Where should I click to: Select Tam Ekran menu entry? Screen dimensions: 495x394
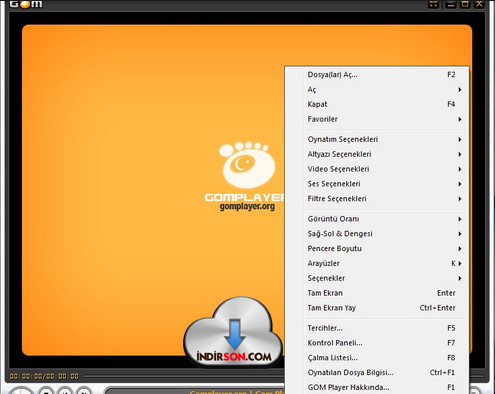coord(377,293)
